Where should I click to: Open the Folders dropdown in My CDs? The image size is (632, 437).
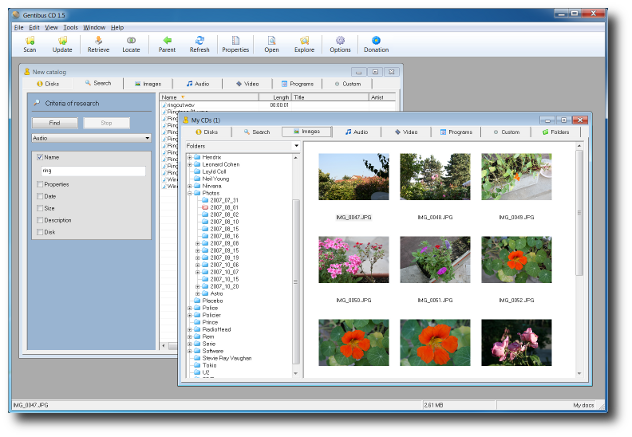tap(296, 146)
